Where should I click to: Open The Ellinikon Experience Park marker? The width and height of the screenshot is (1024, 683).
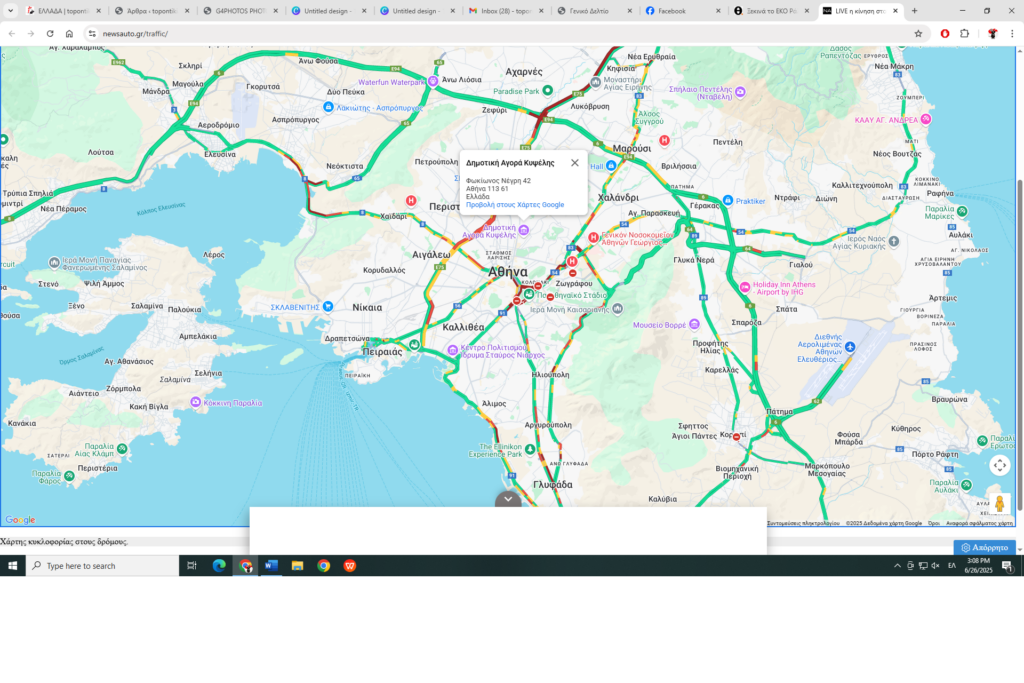click(530, 449)
